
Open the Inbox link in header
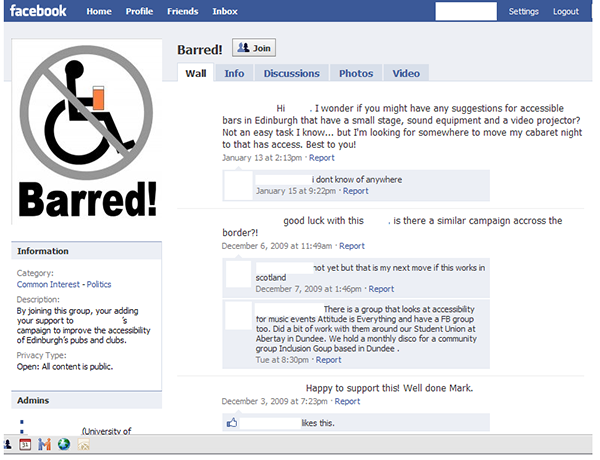coord(225,11)
